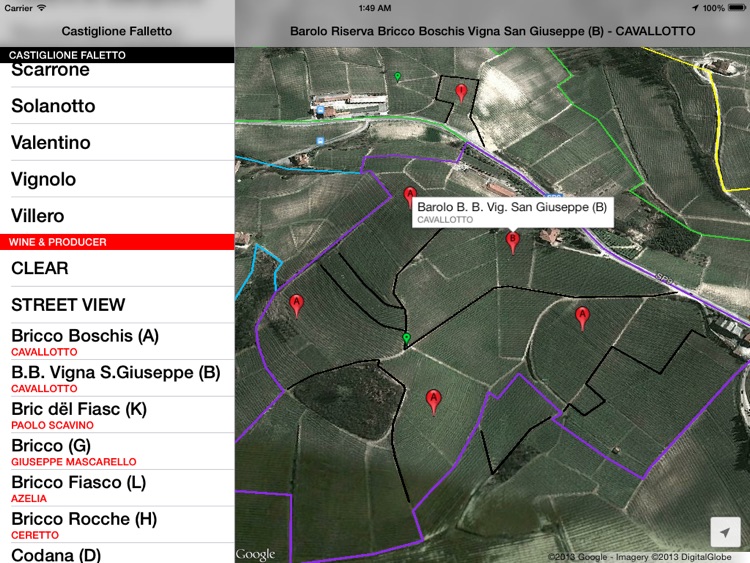Tap the 1:49 AM clock in the status bar
The height and width of the screenshot is (563, 750).
pos(375,8)
